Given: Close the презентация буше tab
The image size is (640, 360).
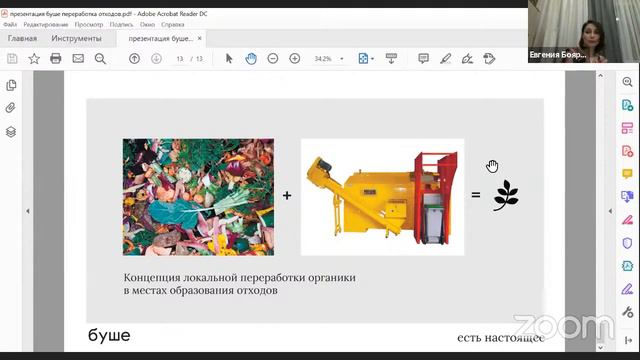Looking at the screenshot, I should coord(200,38).
